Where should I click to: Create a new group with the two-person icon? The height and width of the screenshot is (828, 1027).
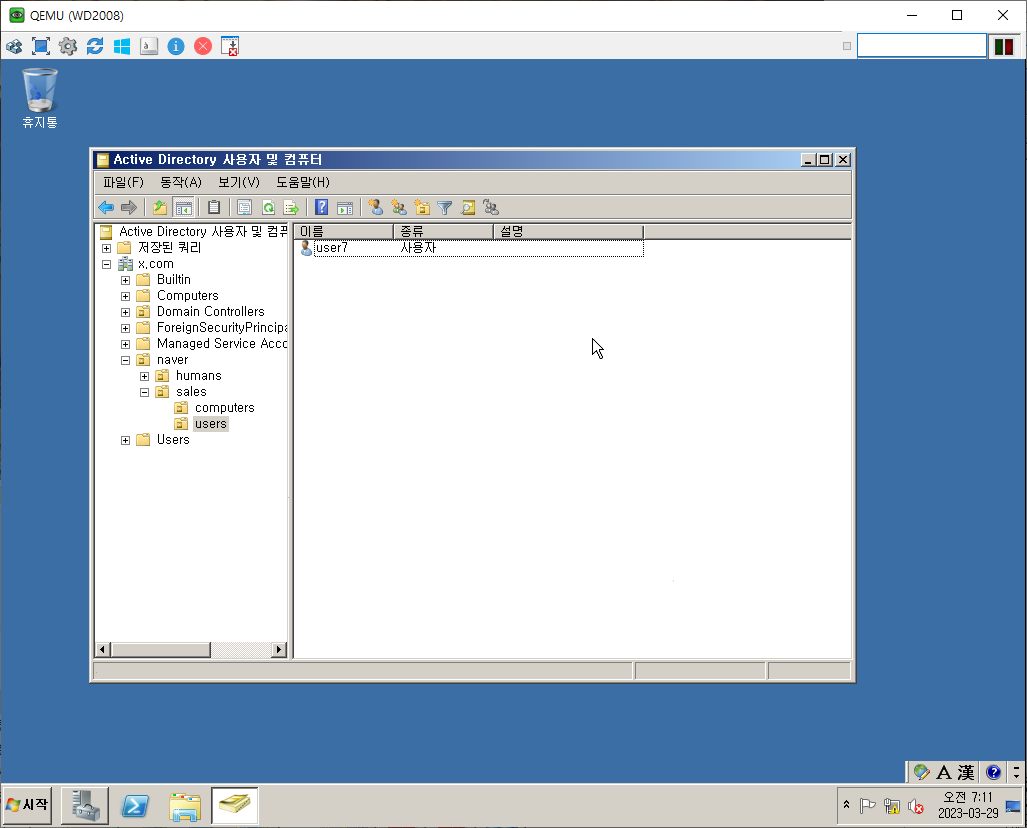pos(399,208)
